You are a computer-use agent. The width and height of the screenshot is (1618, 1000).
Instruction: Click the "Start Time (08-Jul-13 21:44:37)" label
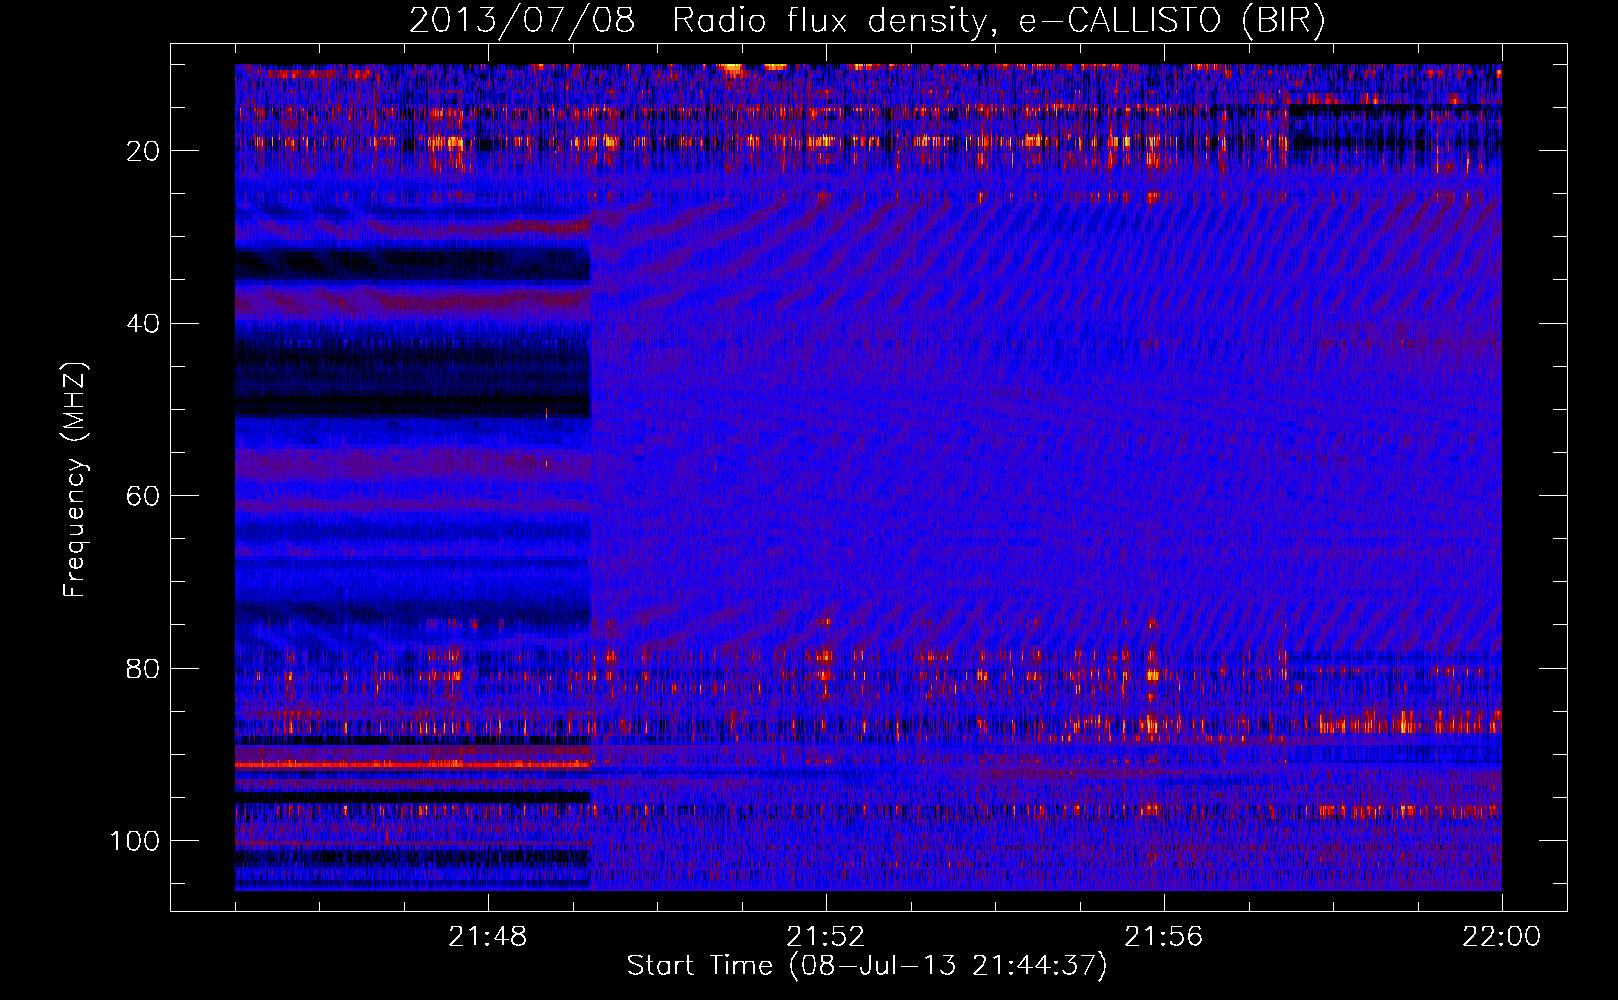867,966
